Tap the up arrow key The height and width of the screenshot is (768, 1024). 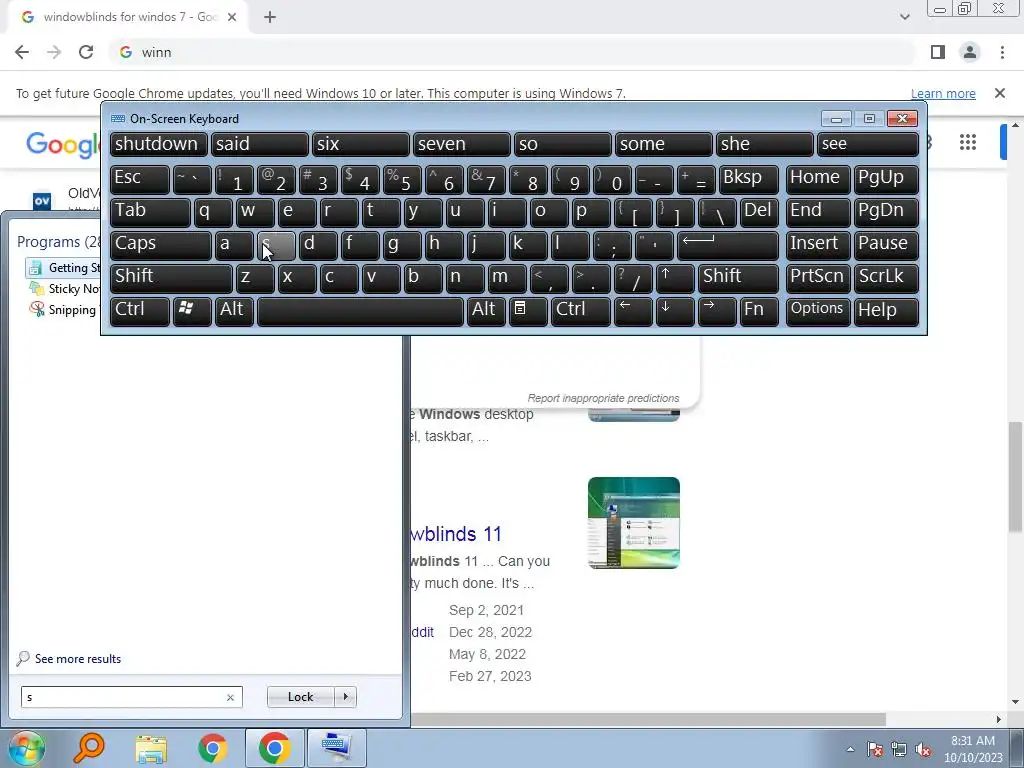(x=675, y=278)
